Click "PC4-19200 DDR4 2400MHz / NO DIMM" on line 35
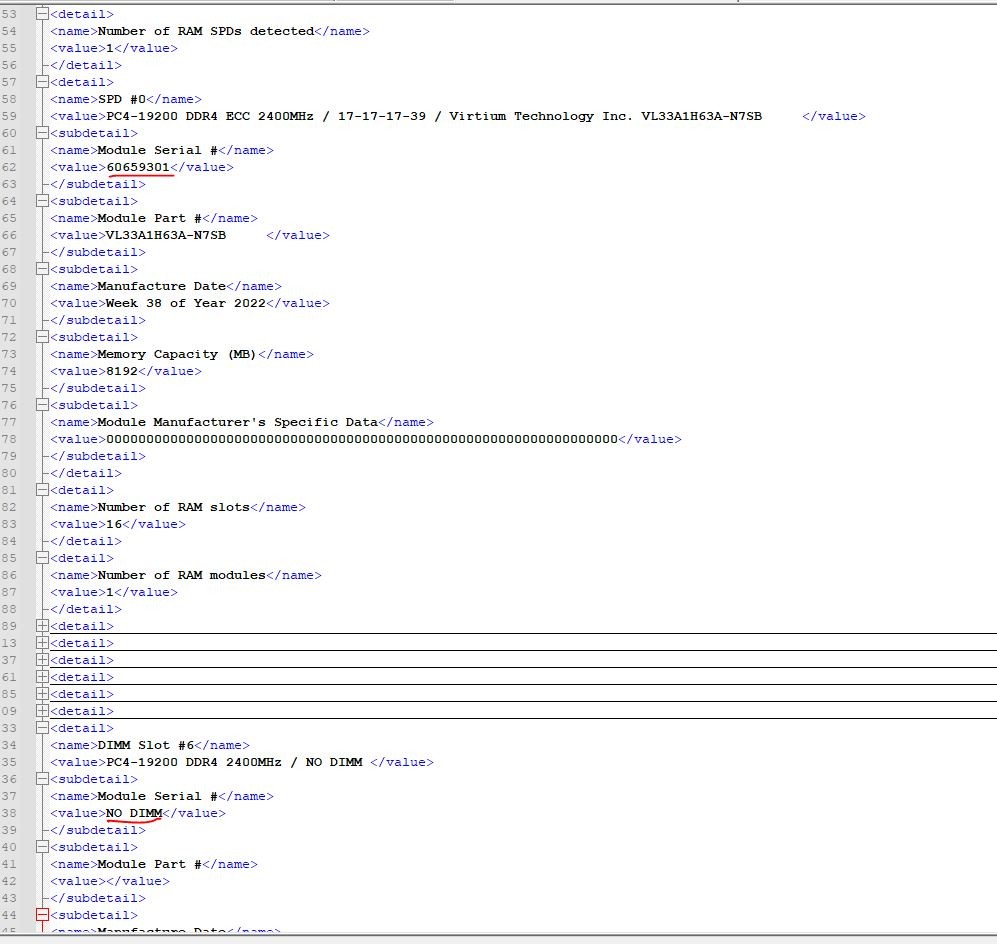This screenshot has height=944, width=997. (x=234, y=762)
